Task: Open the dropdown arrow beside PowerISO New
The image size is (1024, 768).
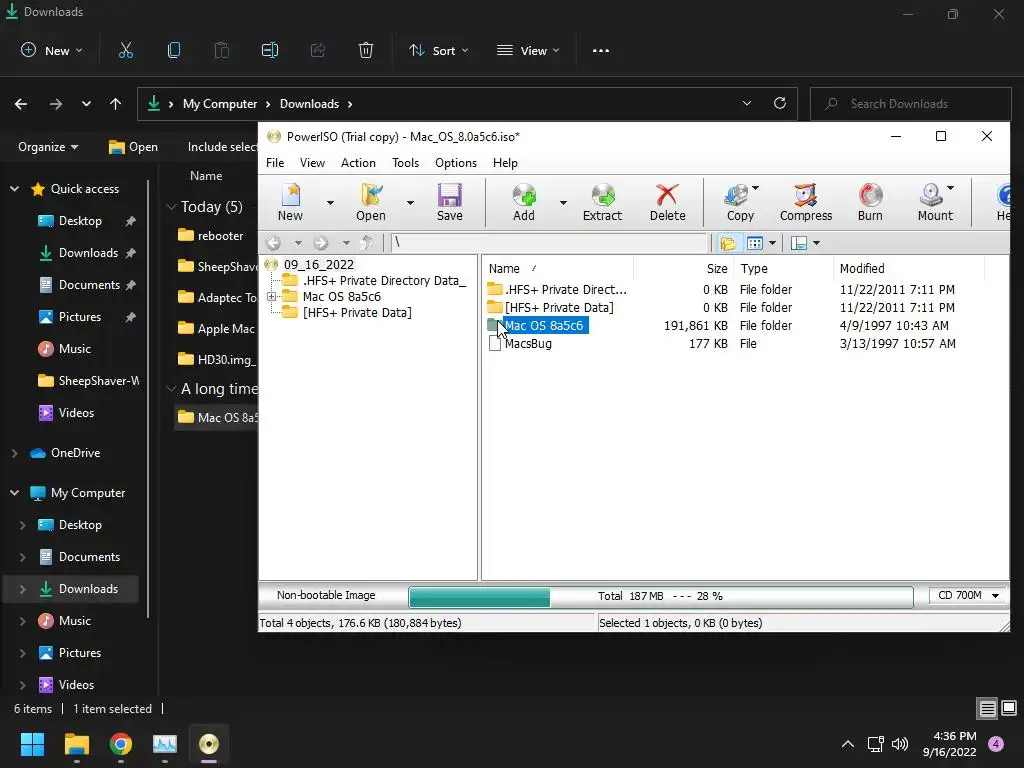Action: 330,202
